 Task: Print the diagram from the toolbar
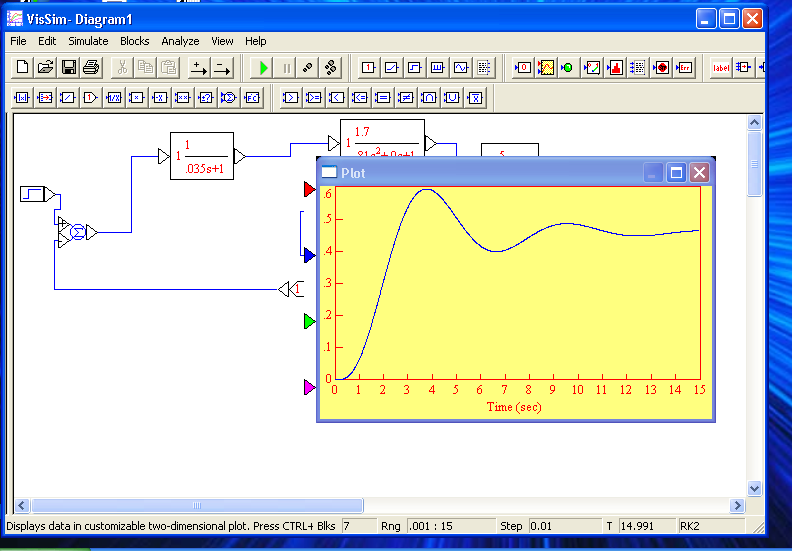click(x=91, y=68)
